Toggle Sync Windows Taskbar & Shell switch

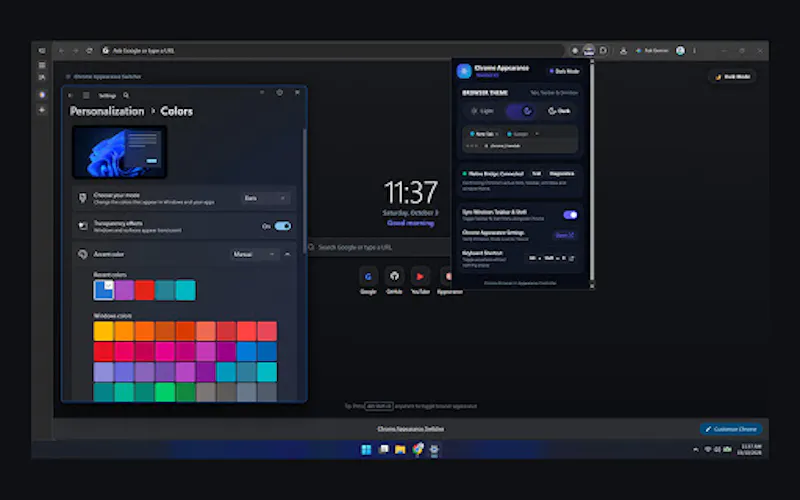tap(570, 215)
